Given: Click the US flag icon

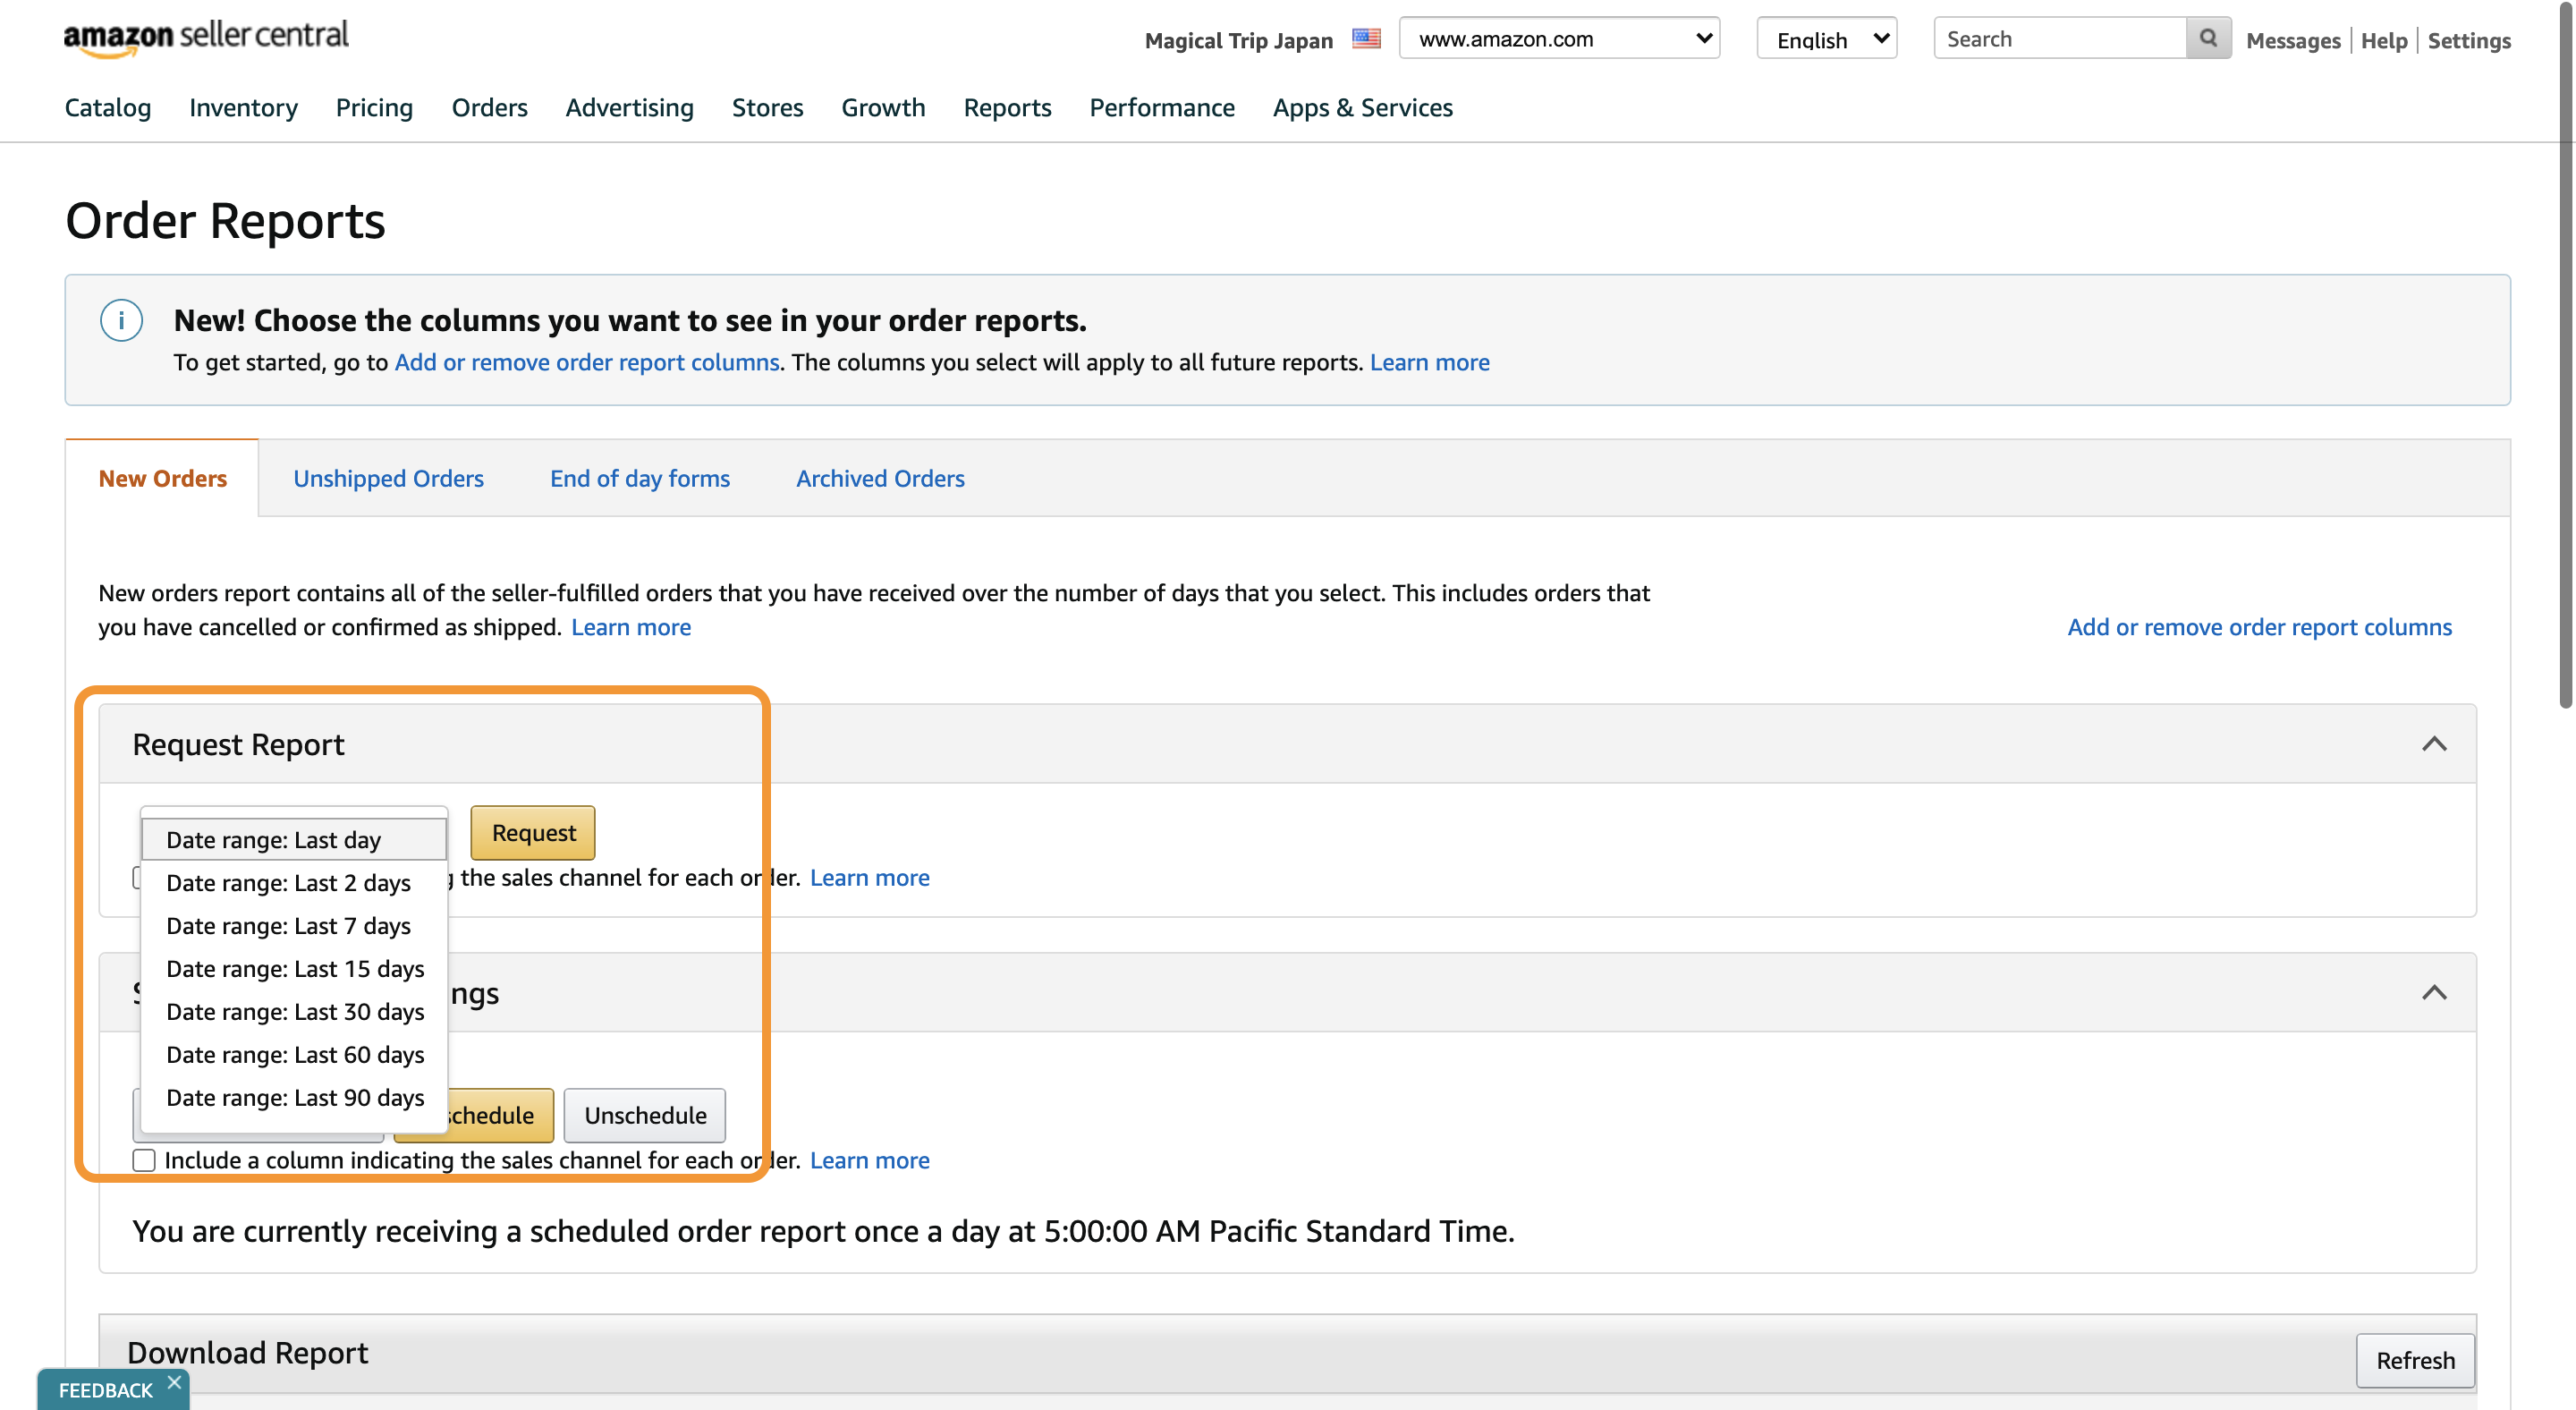Looking at the screenshot, I should click(x=1366, y=39).
